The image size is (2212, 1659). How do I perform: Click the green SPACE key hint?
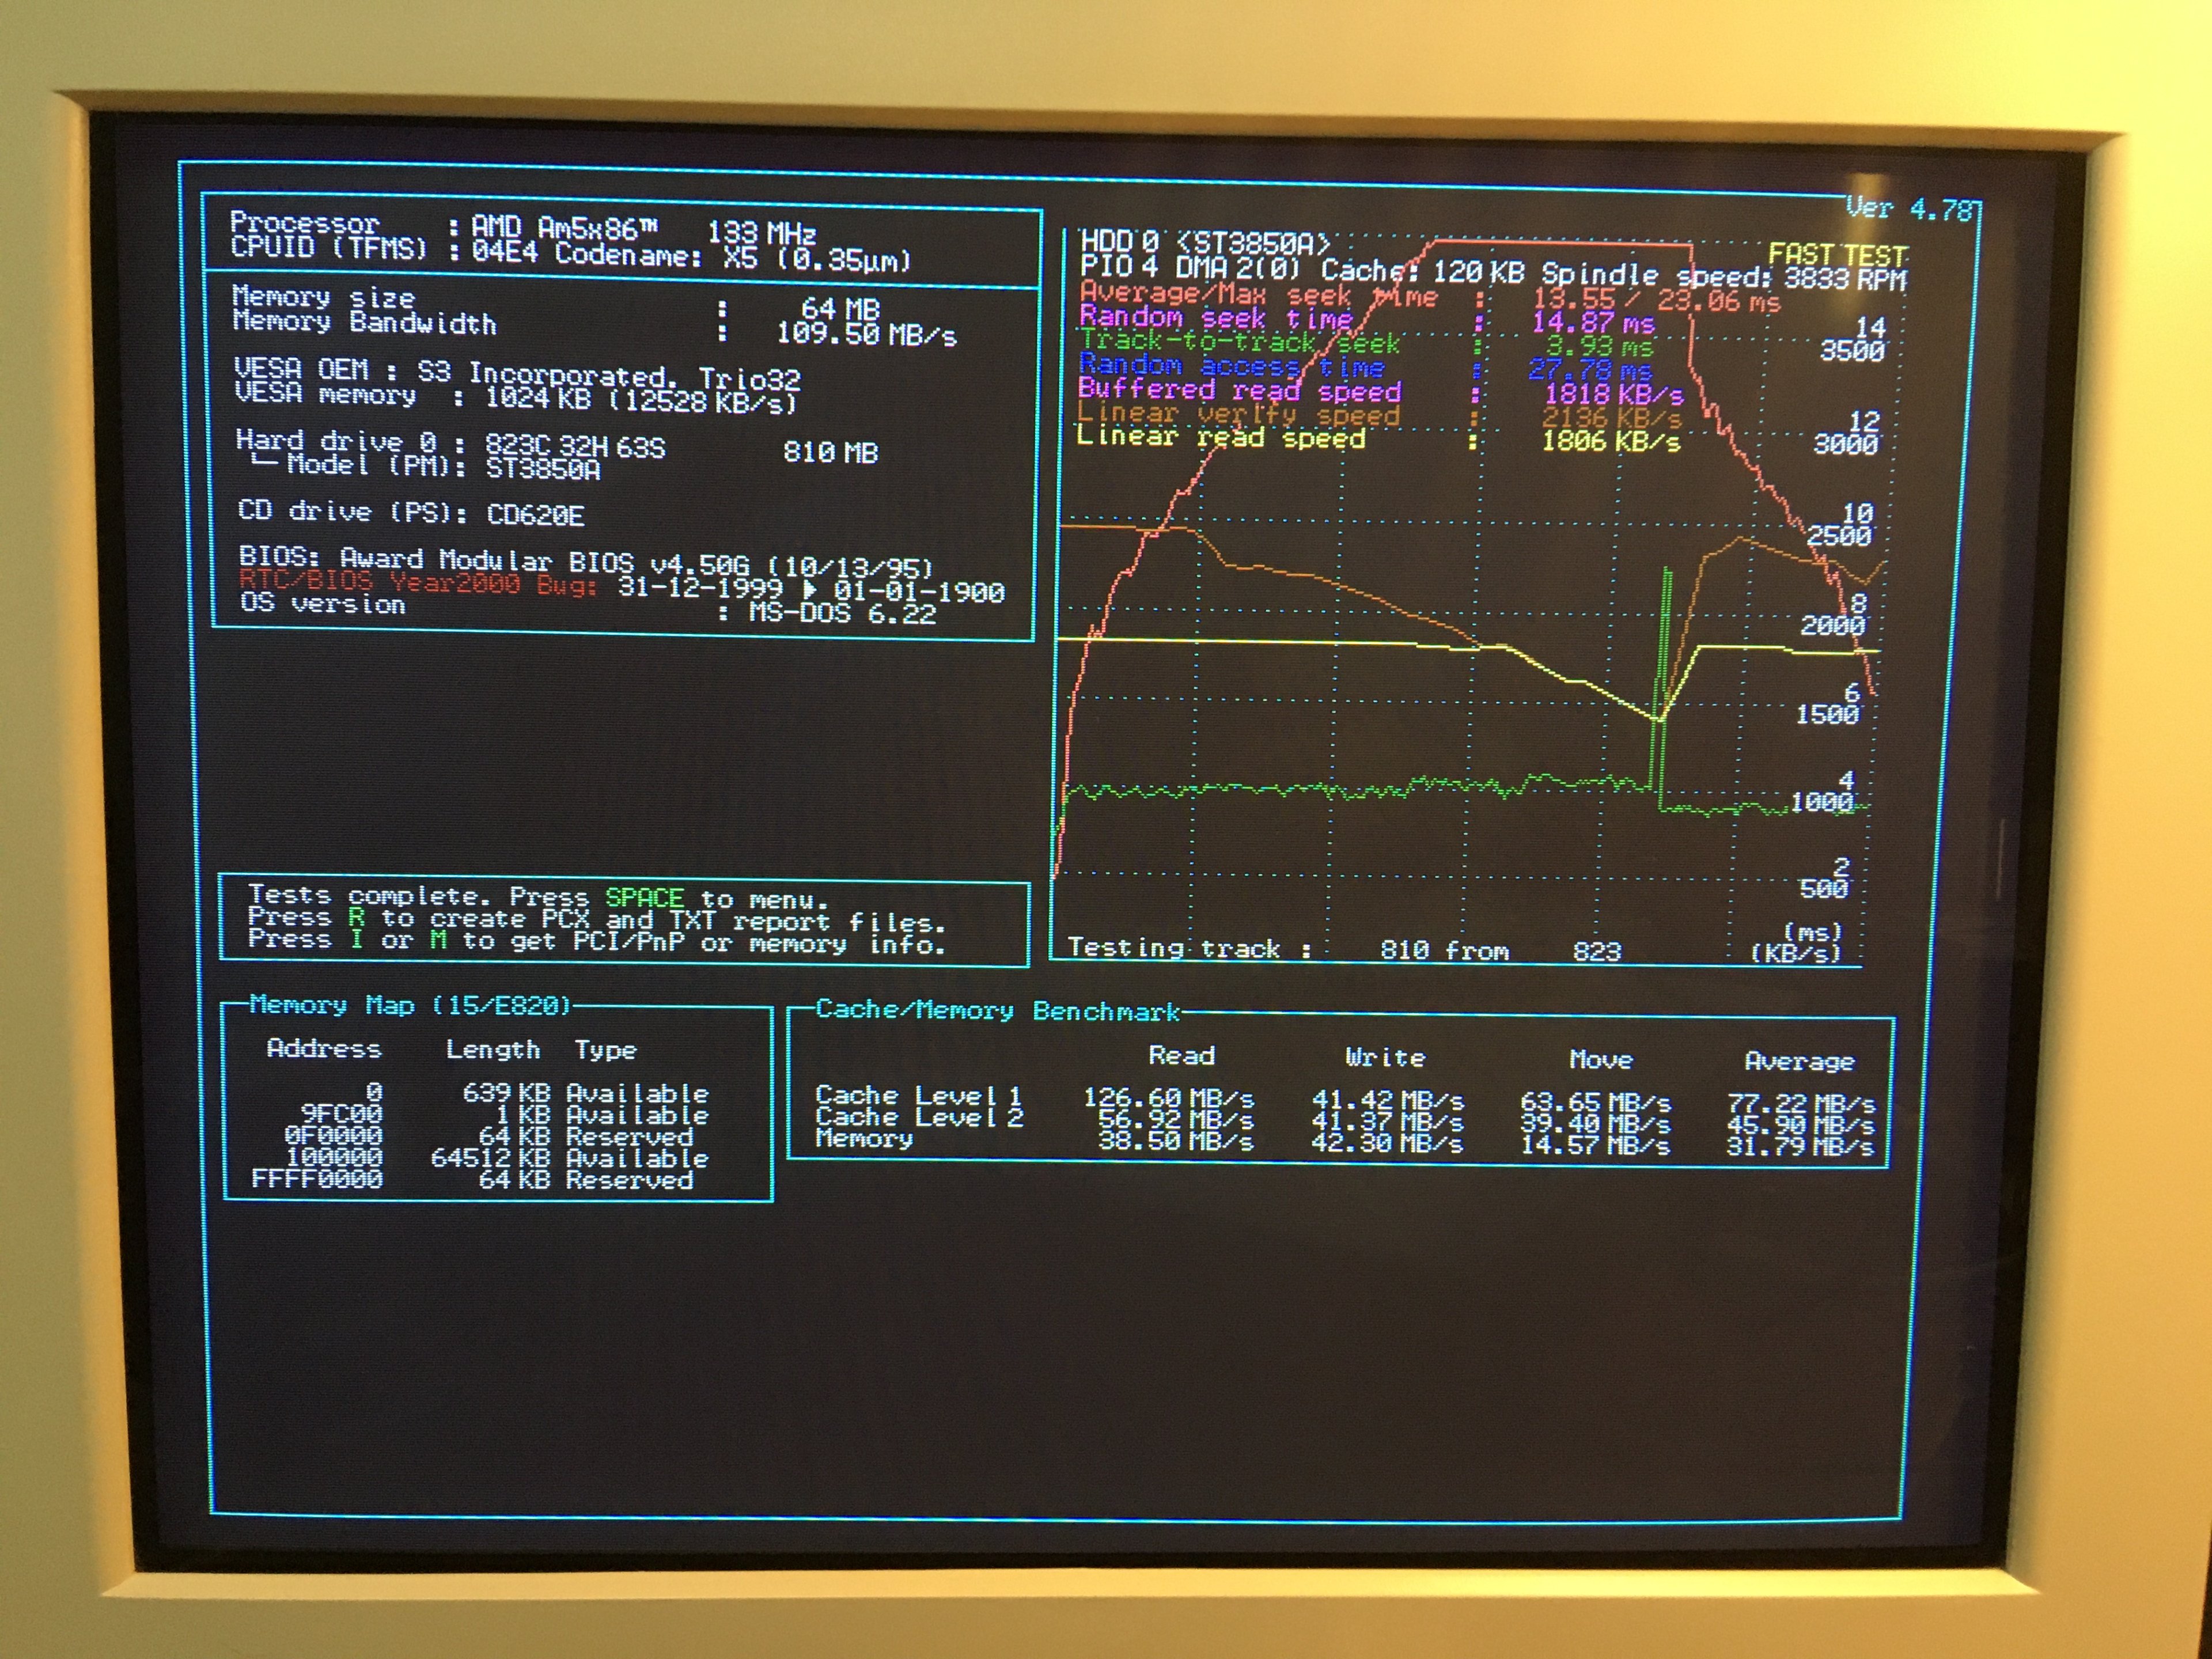[644, 897]
